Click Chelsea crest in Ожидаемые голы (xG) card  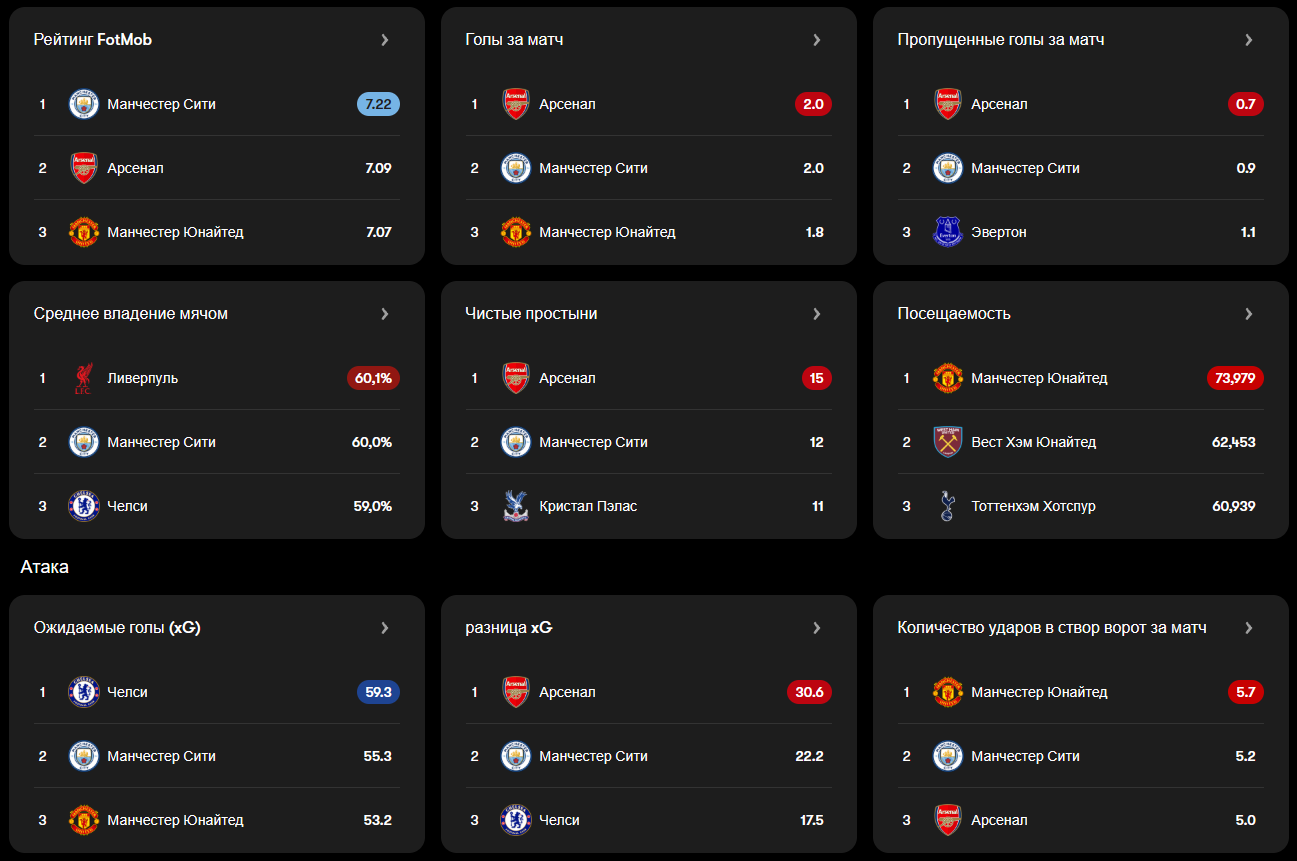(84, 692)
